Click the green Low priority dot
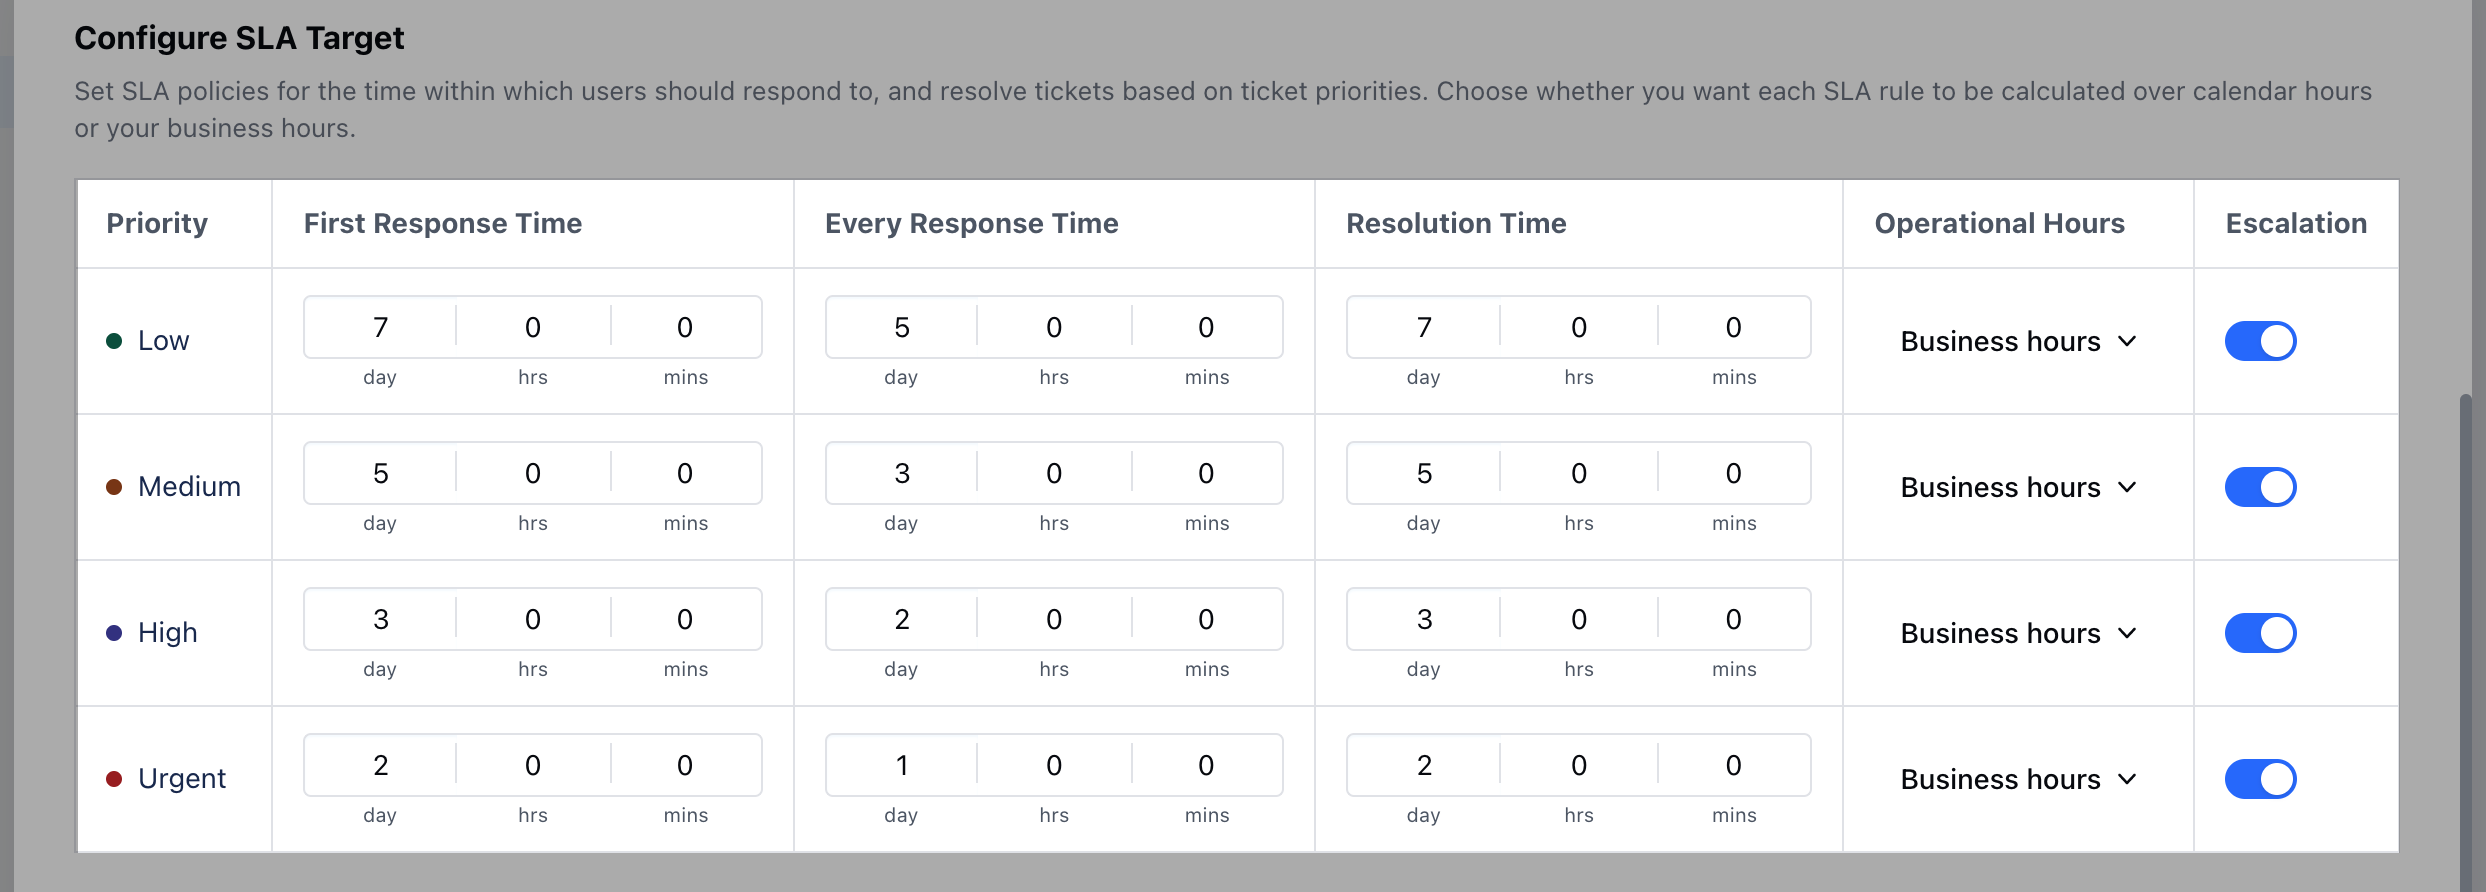This screenshot has width=2486, height=892. pyautogui.click(x=114, y=341)
